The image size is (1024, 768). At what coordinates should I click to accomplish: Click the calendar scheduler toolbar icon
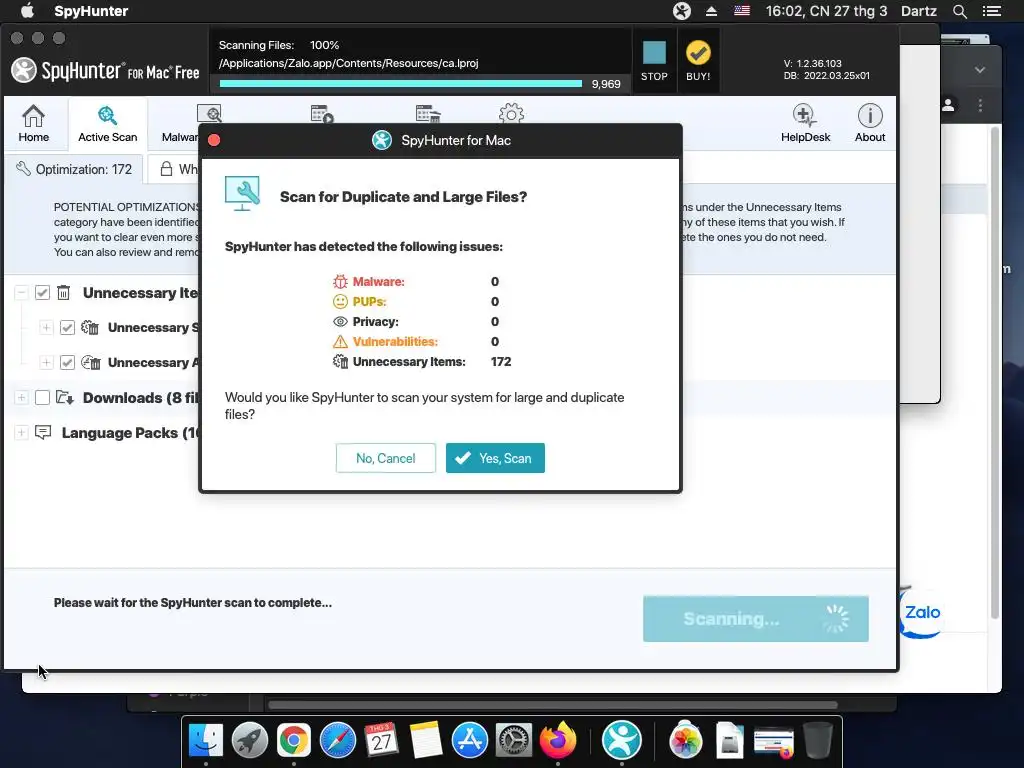pyautogui.click(x=322, y=114)
